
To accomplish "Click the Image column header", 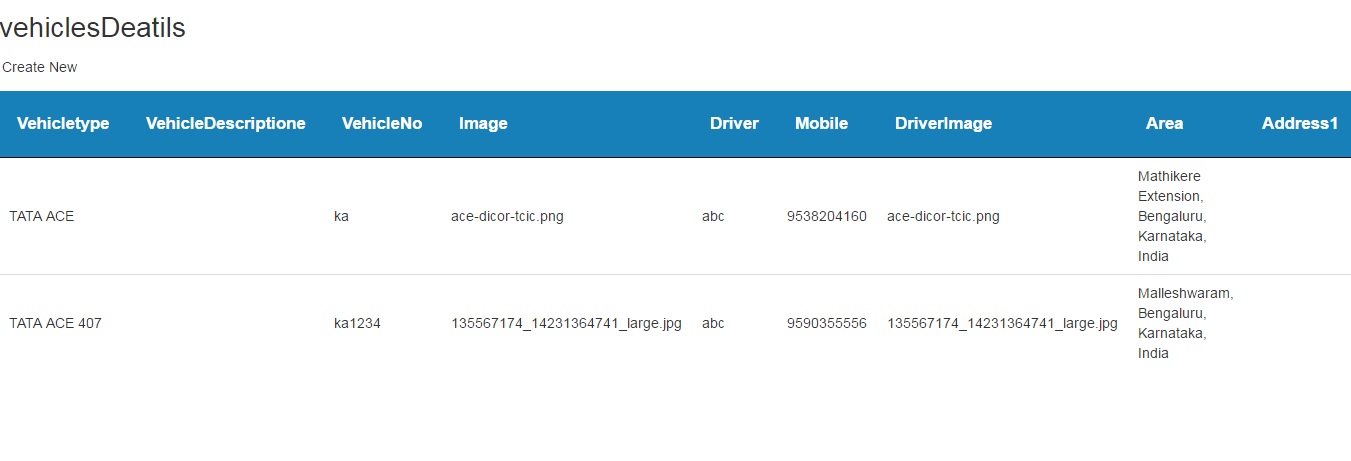I will point(483,123).
